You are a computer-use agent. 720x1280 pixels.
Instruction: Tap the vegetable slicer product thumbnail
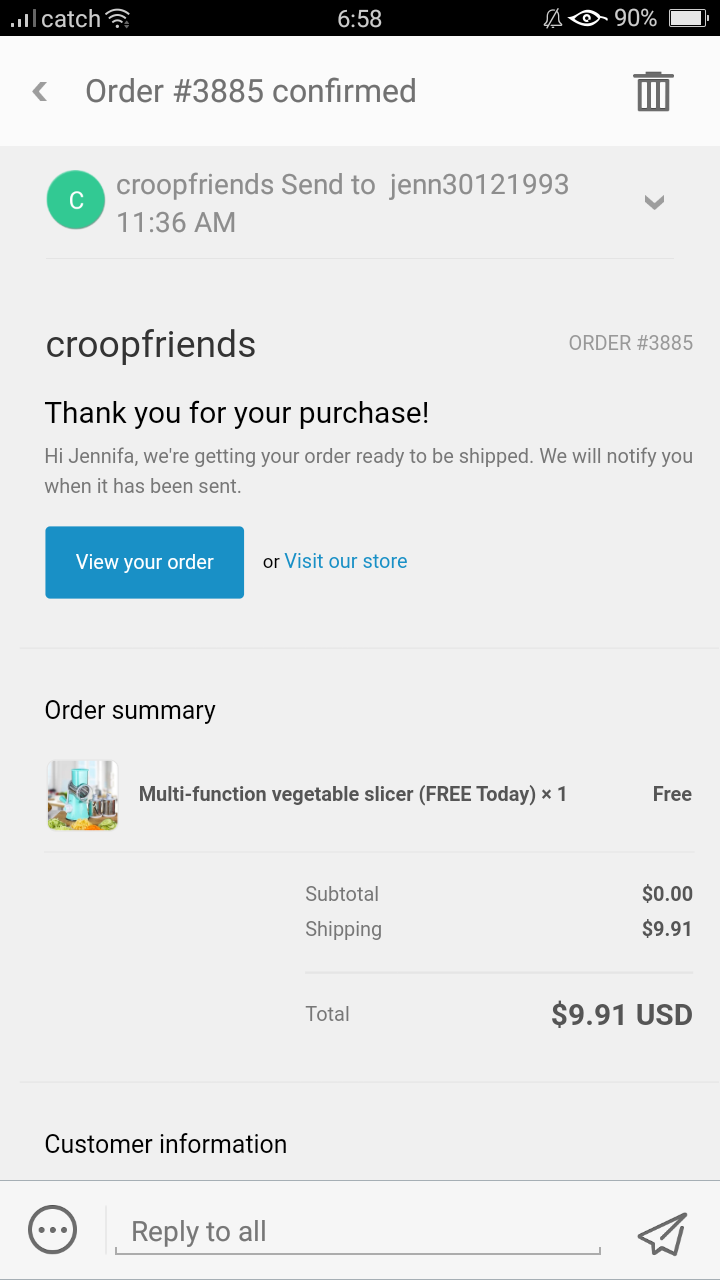[82, 795]
